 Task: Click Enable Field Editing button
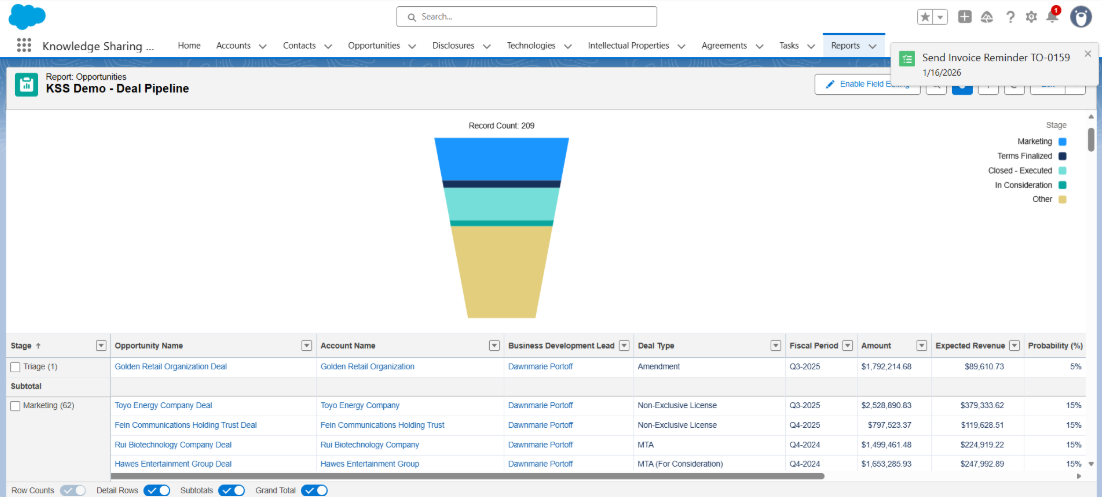pos(867,84)
